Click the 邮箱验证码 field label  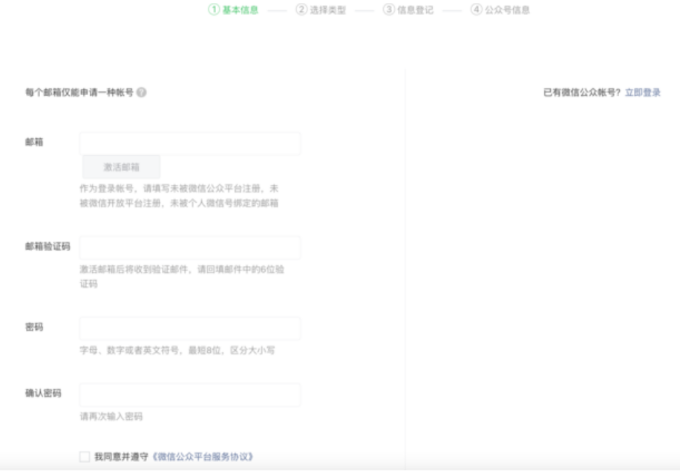(x=43, y=246)
